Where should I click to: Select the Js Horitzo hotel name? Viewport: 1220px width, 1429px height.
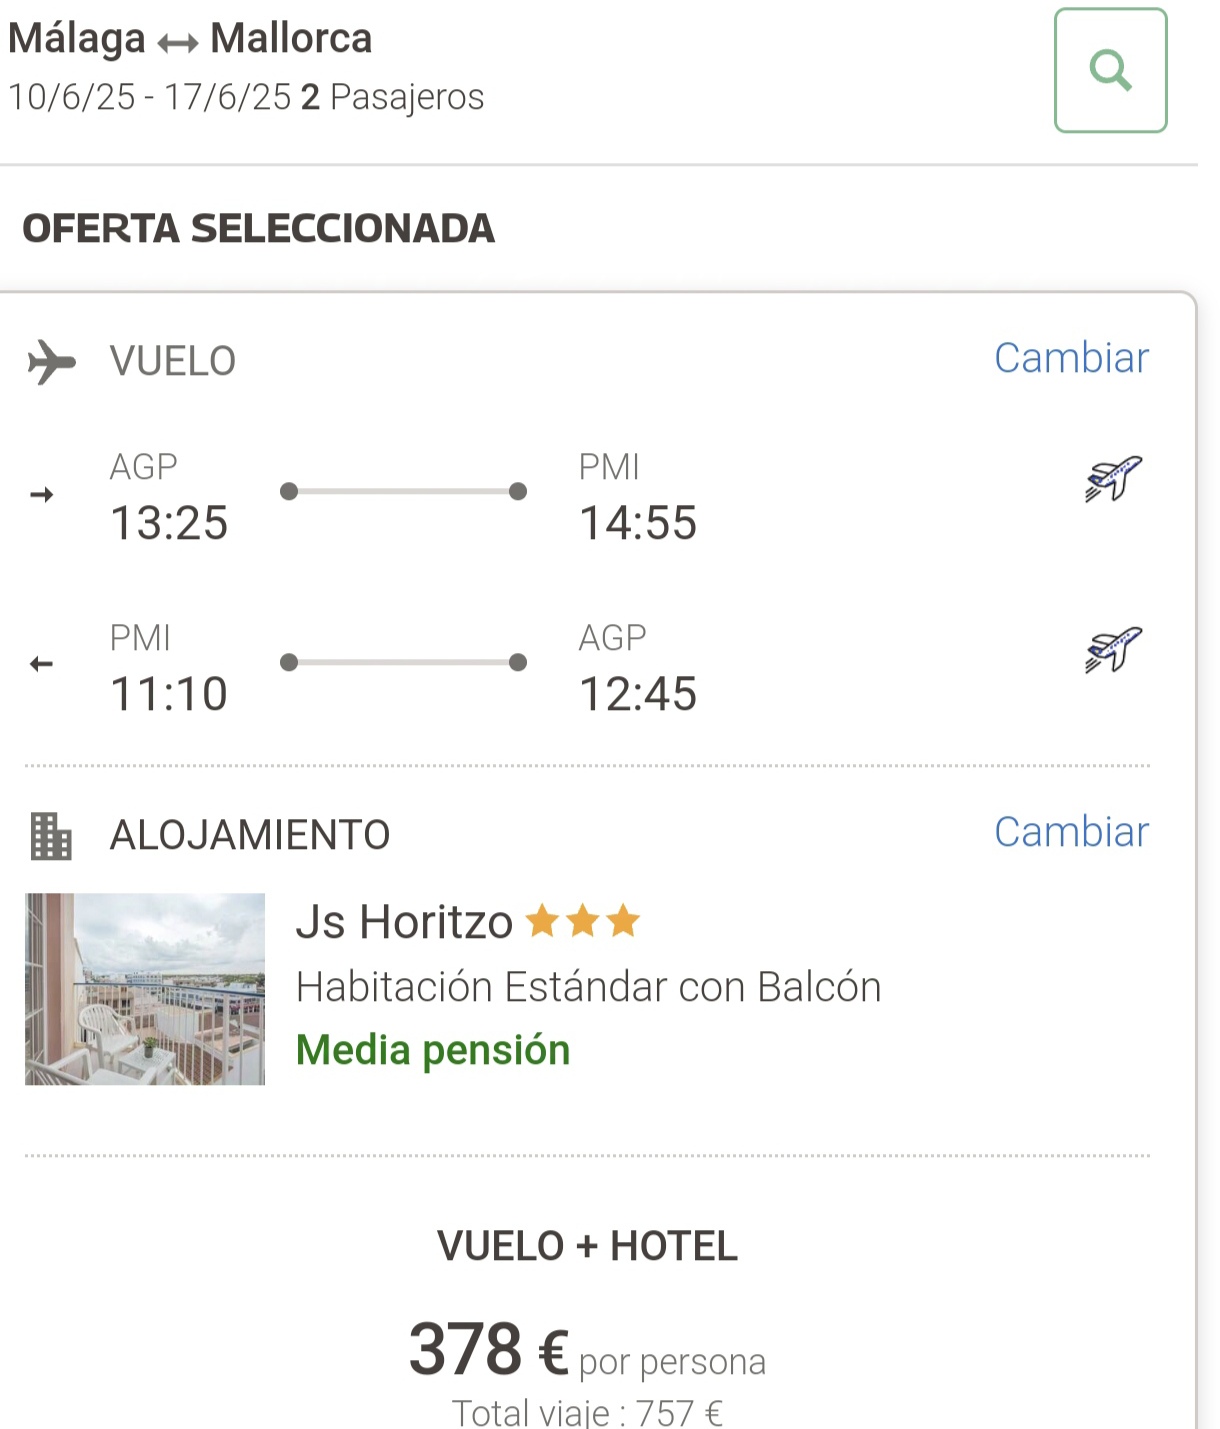tap(404, 922)
